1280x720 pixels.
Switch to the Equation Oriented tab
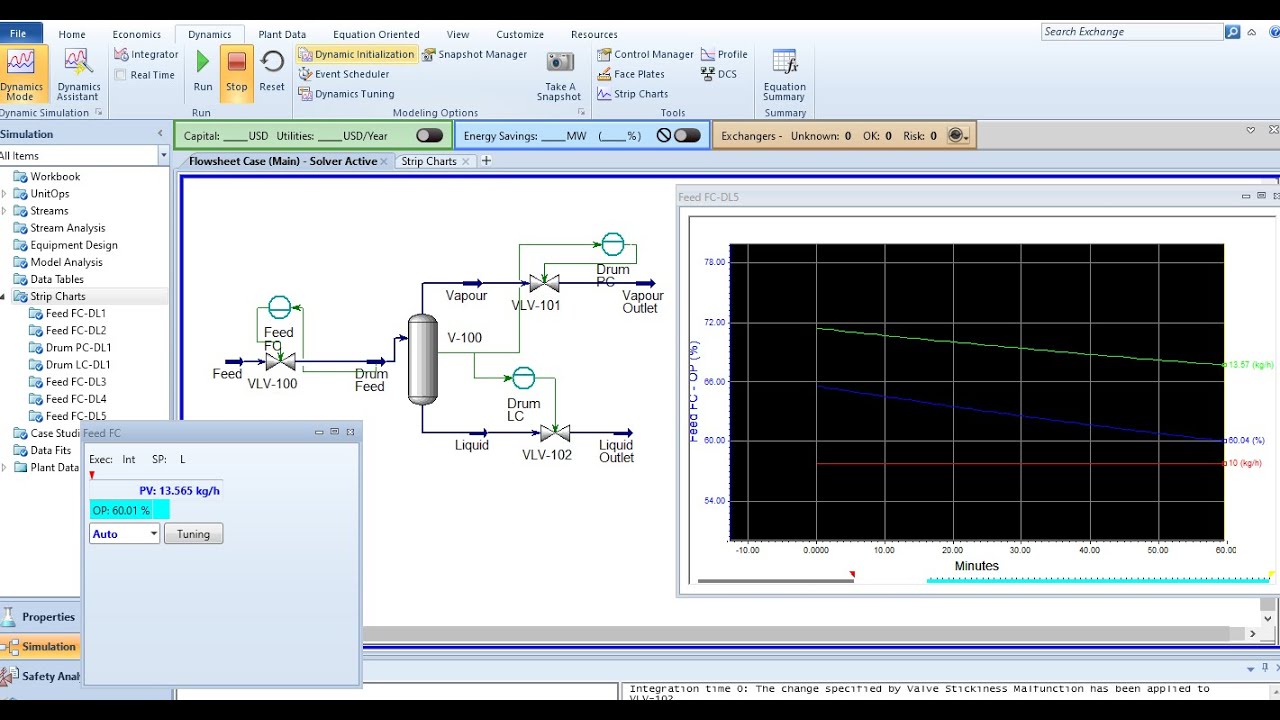[376, 34]
